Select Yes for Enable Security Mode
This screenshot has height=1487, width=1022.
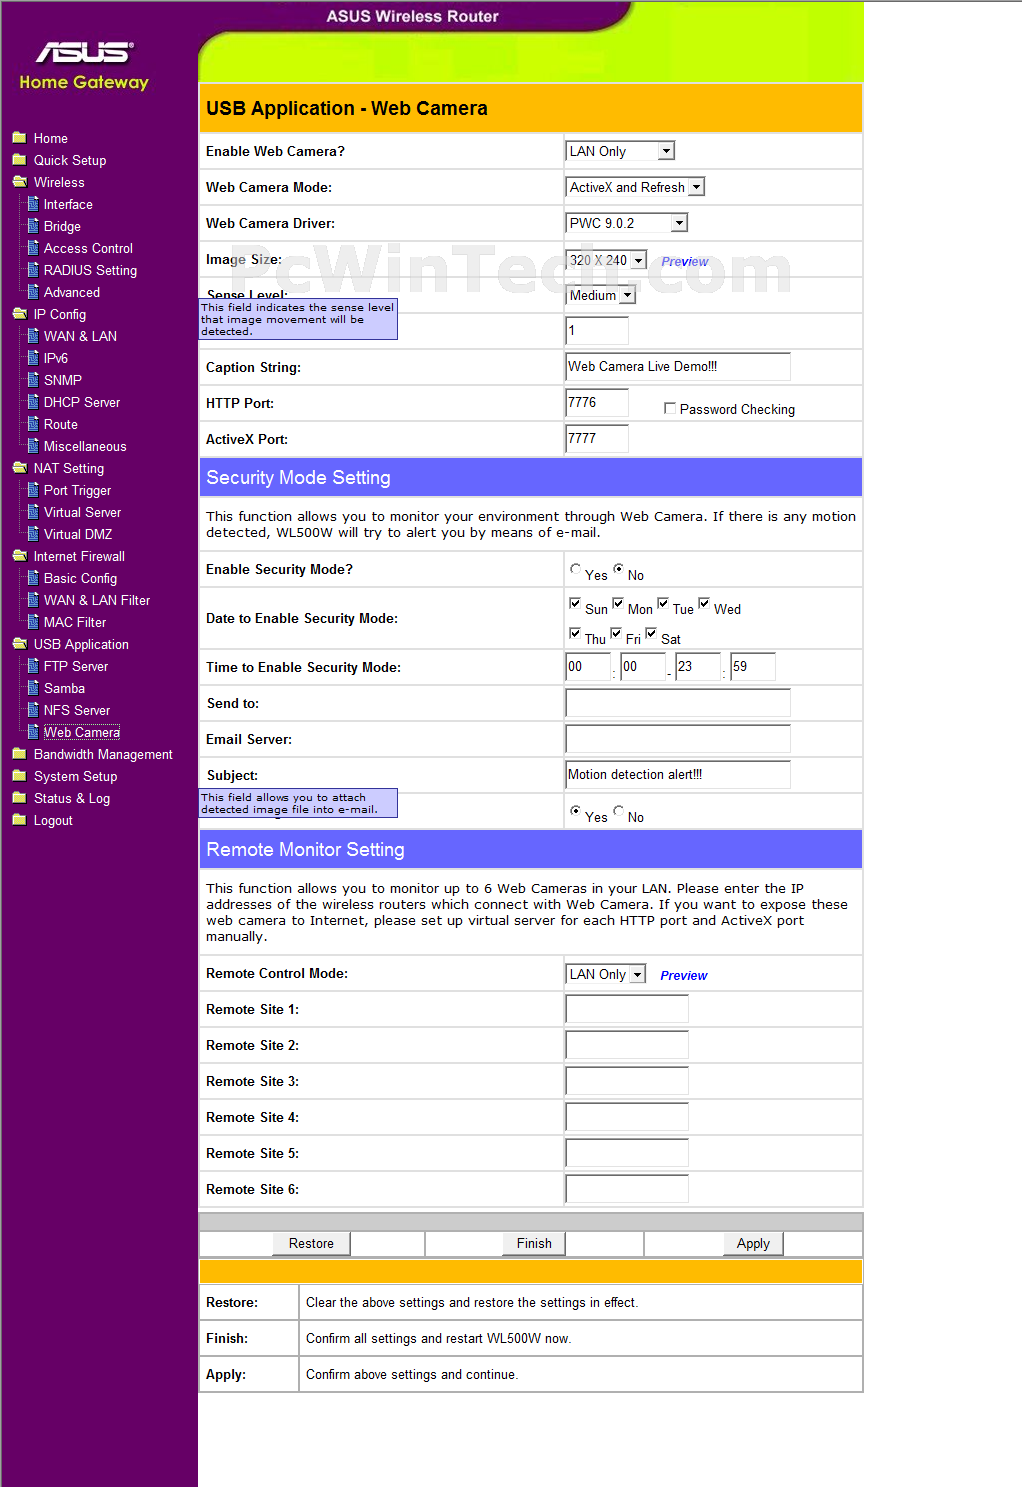point(575,569)
